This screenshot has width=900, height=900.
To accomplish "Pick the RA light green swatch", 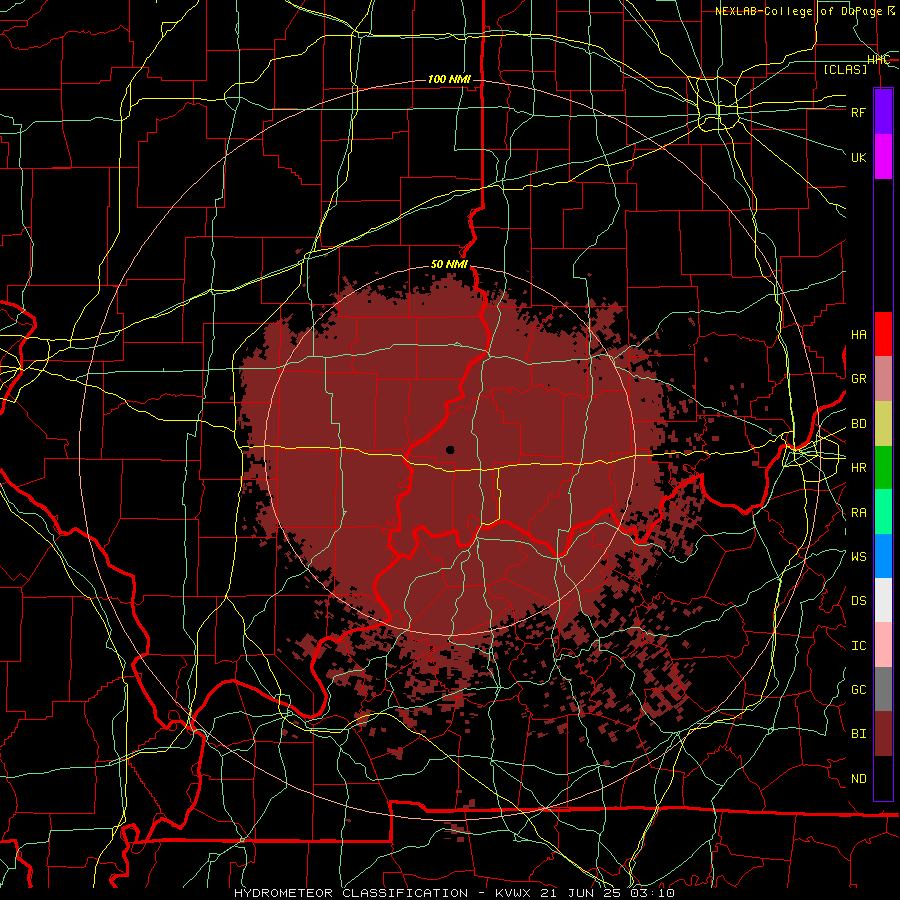I will coord(883,512).
